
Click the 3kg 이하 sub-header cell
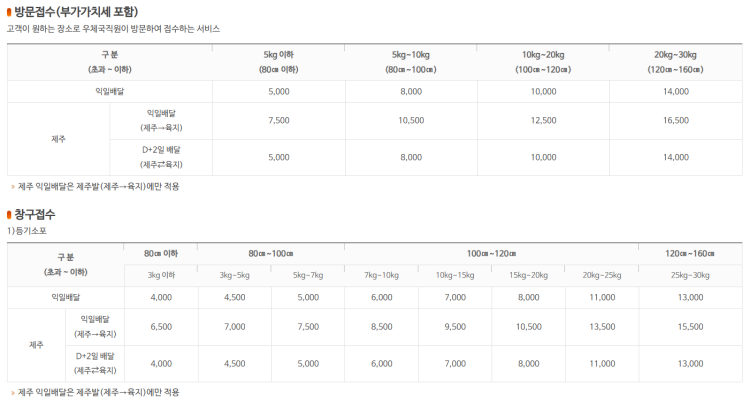tap(161, 275)
